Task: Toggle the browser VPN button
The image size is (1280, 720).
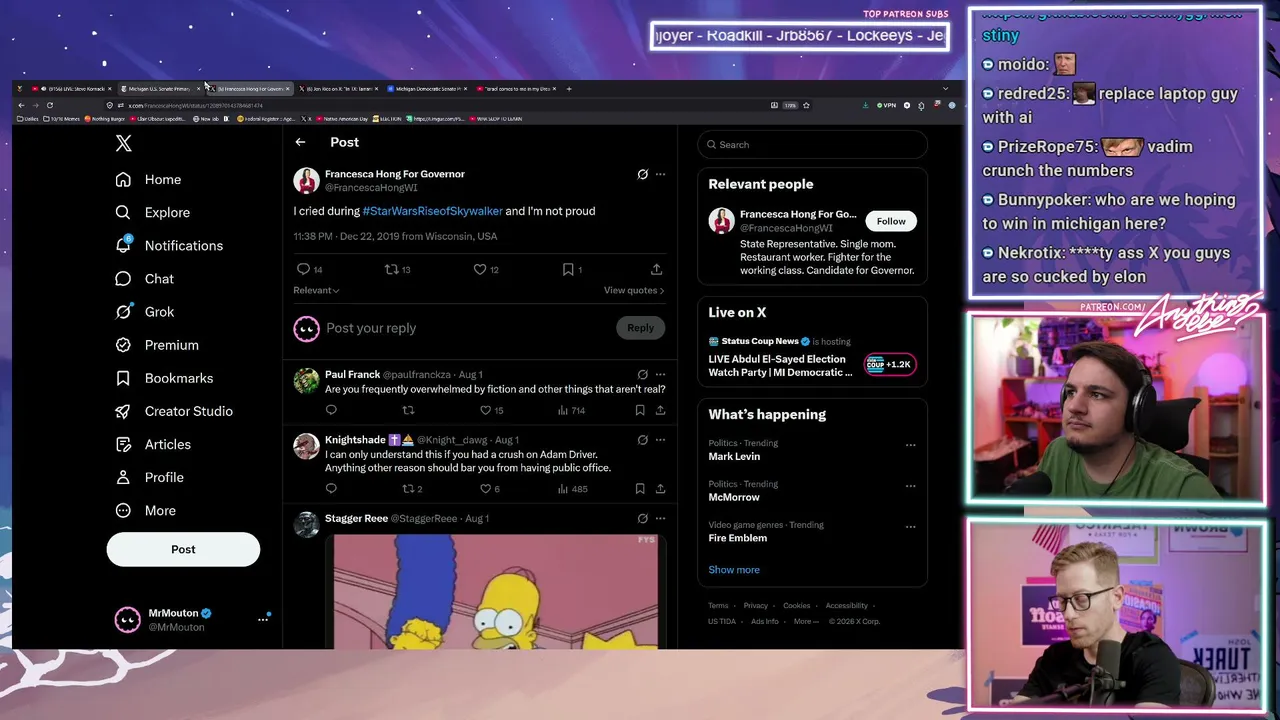Action: tap(886, 105)
